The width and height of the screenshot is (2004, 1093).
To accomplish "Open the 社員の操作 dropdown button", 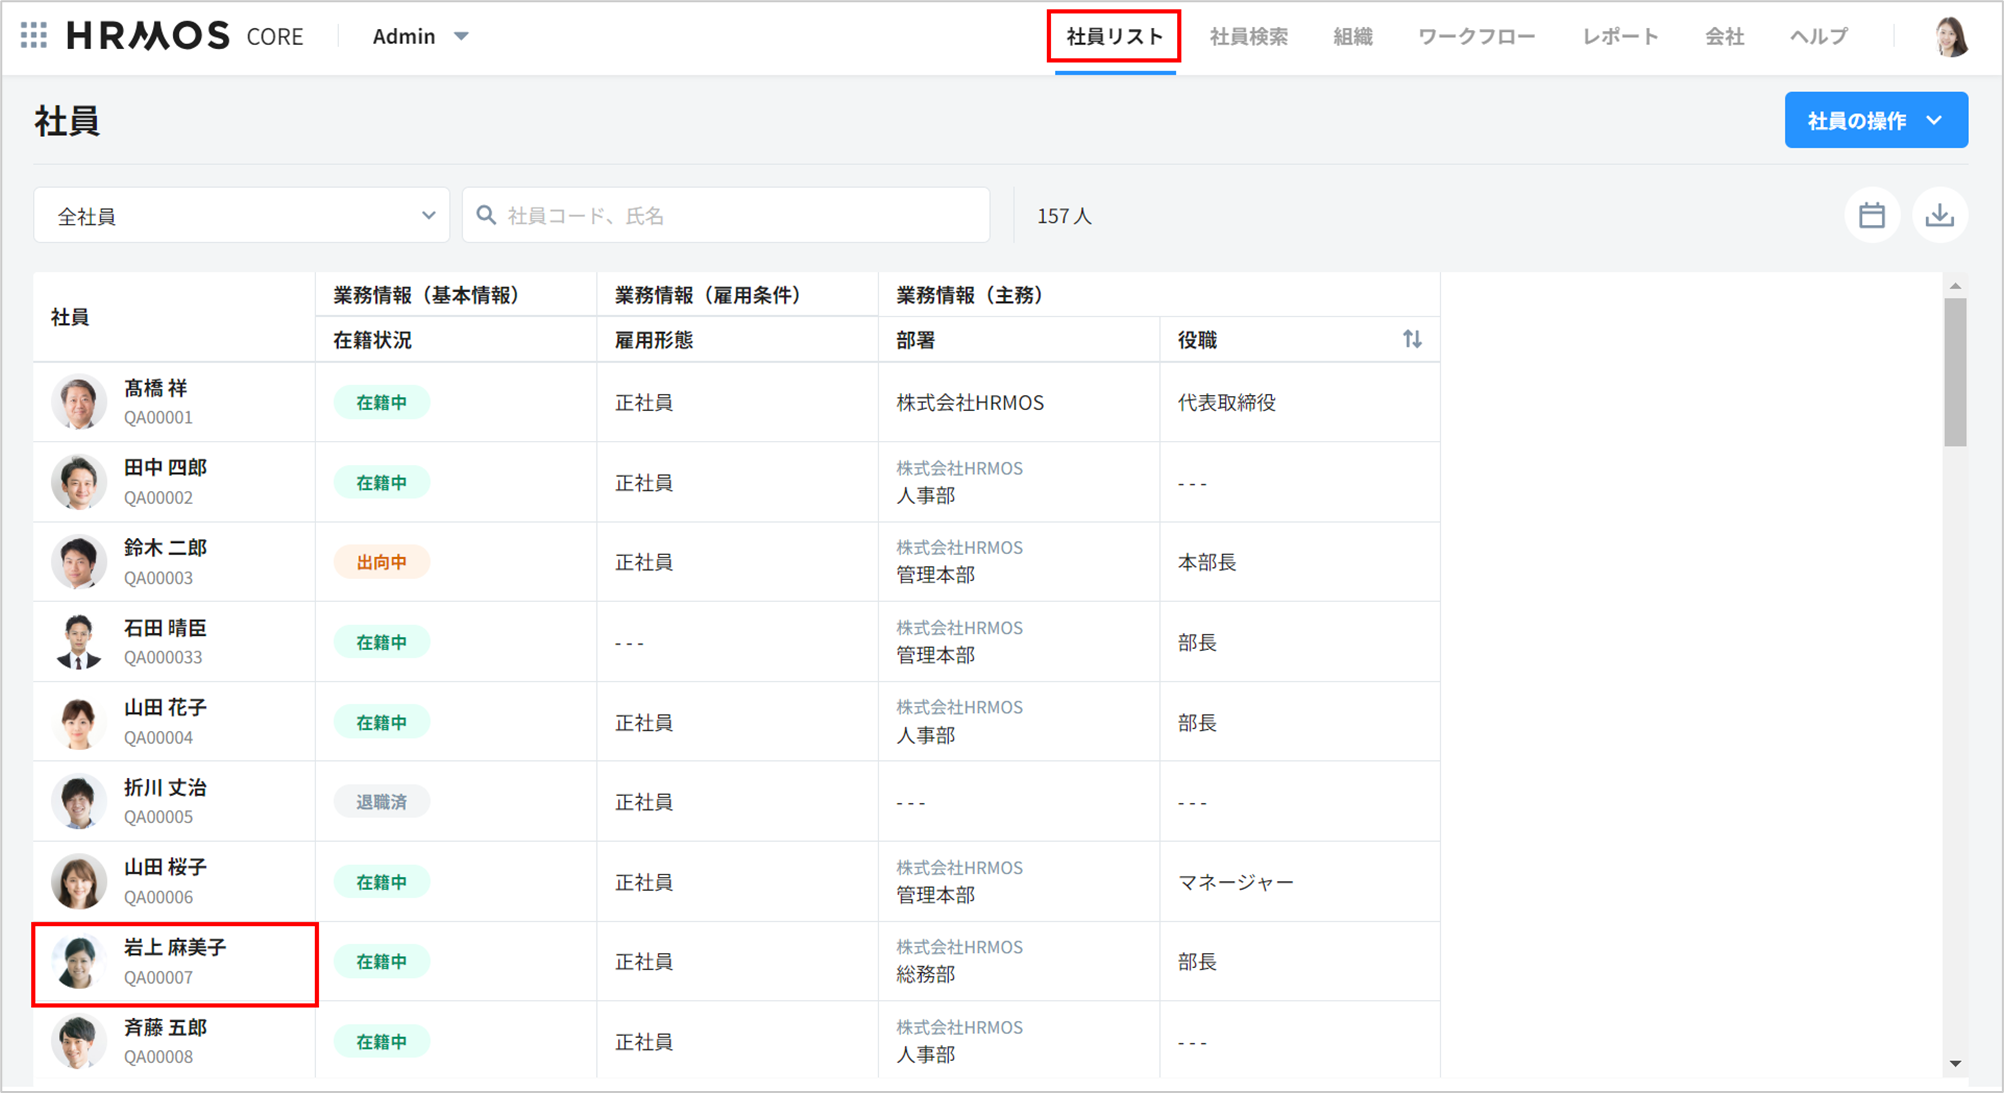I will click(1875, 121).
